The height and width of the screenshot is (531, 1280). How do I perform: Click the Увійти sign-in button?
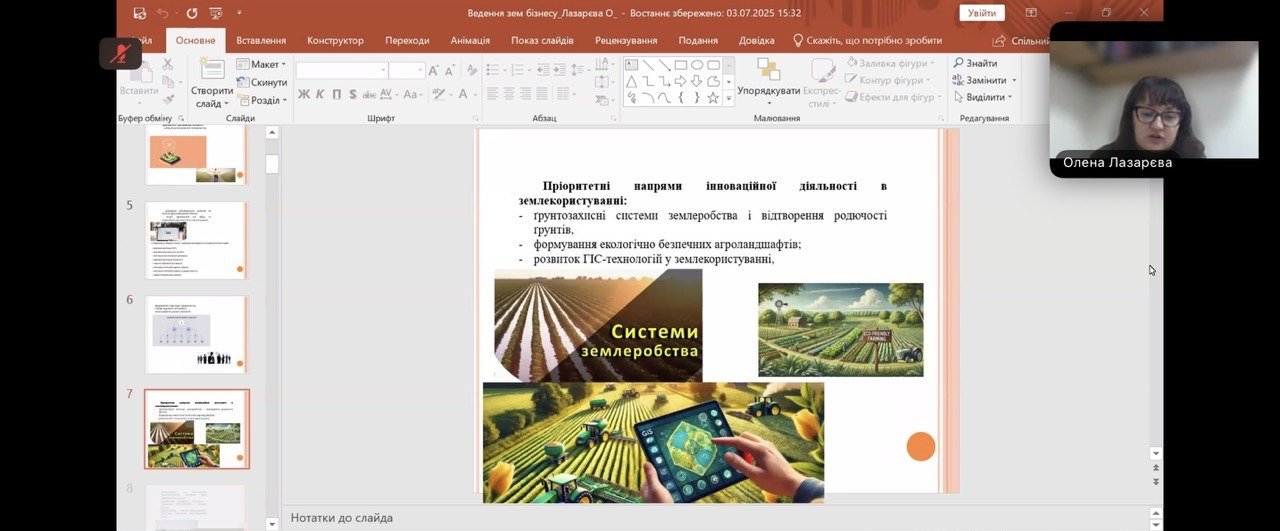980,13
